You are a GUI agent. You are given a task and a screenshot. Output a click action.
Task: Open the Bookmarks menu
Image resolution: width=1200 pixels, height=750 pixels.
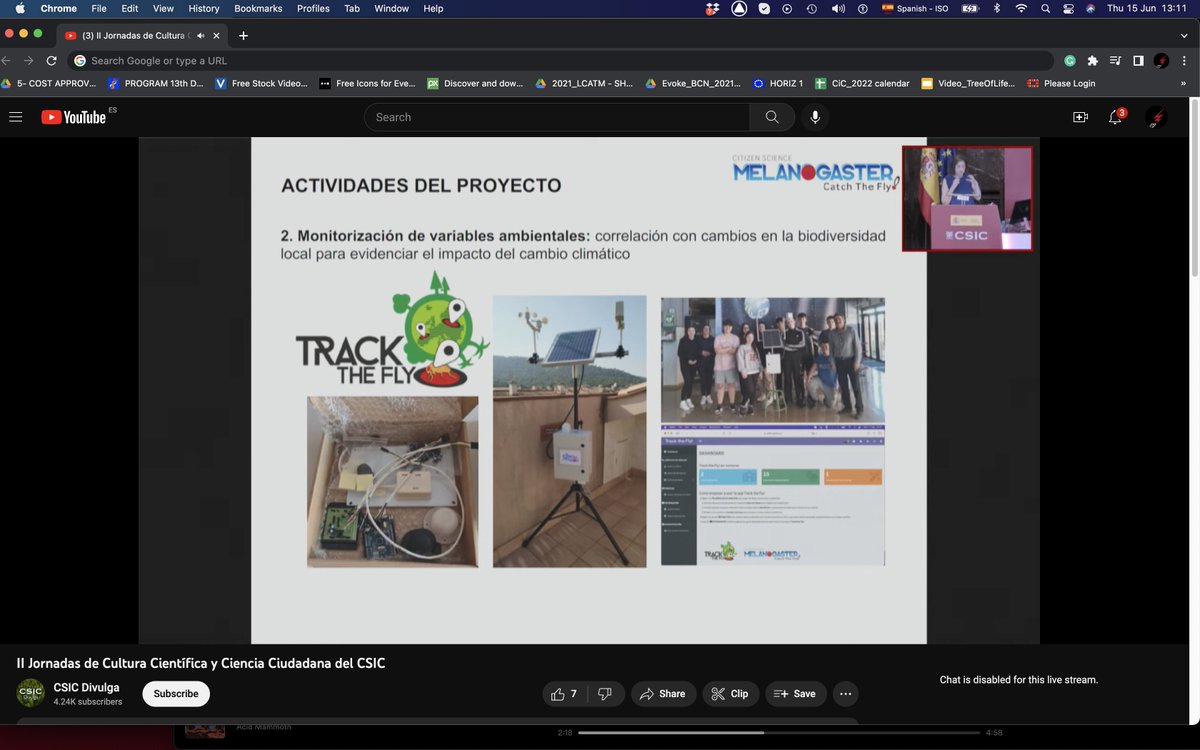258,8
